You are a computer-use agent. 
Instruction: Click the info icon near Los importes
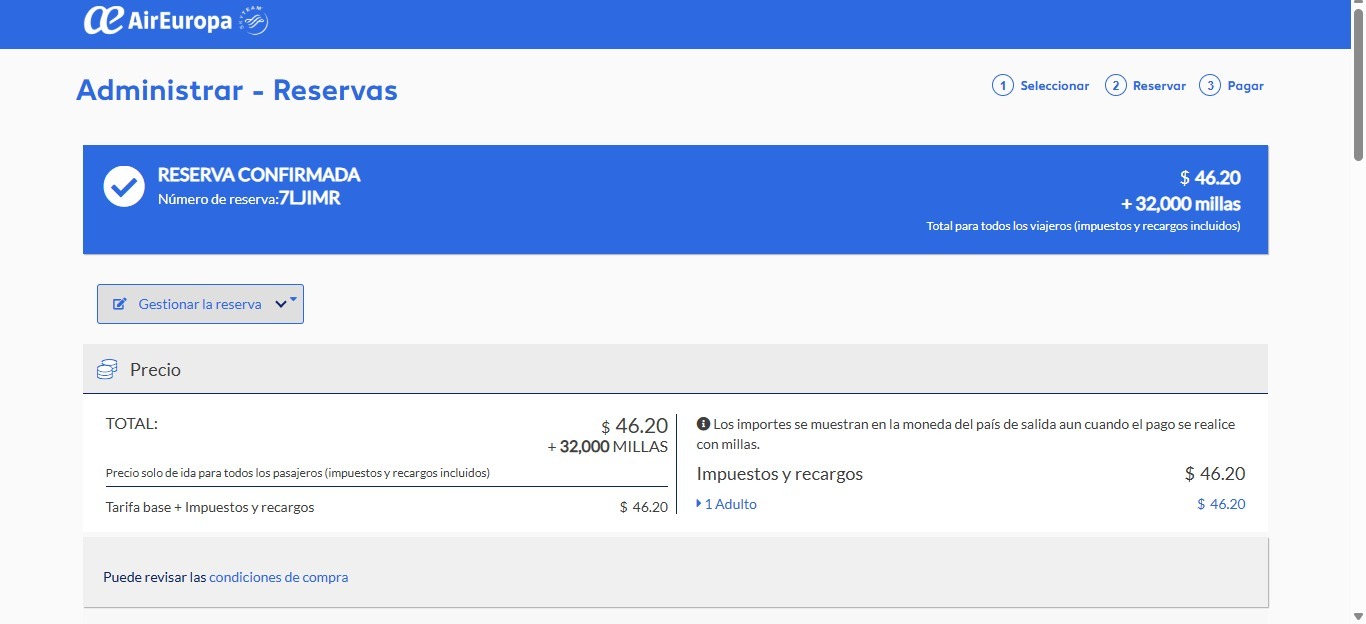pyautogui.click(x=703, y=424)
